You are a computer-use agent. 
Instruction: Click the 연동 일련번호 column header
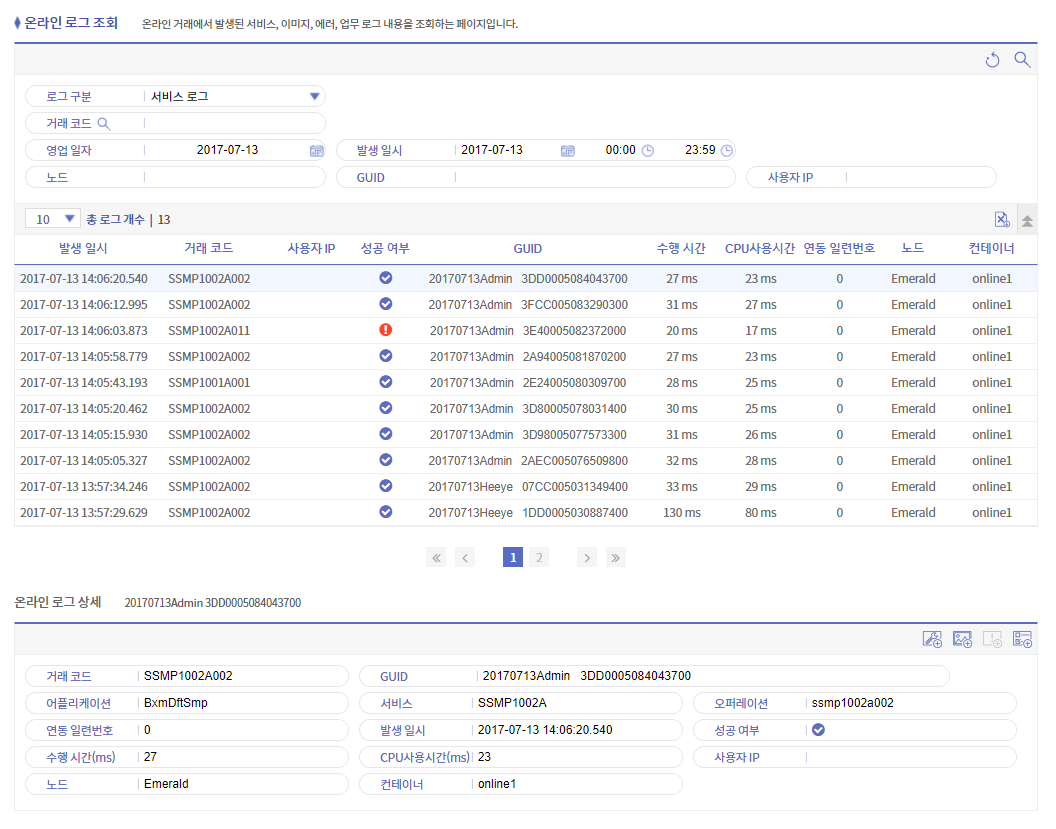(x=839, y=248)
